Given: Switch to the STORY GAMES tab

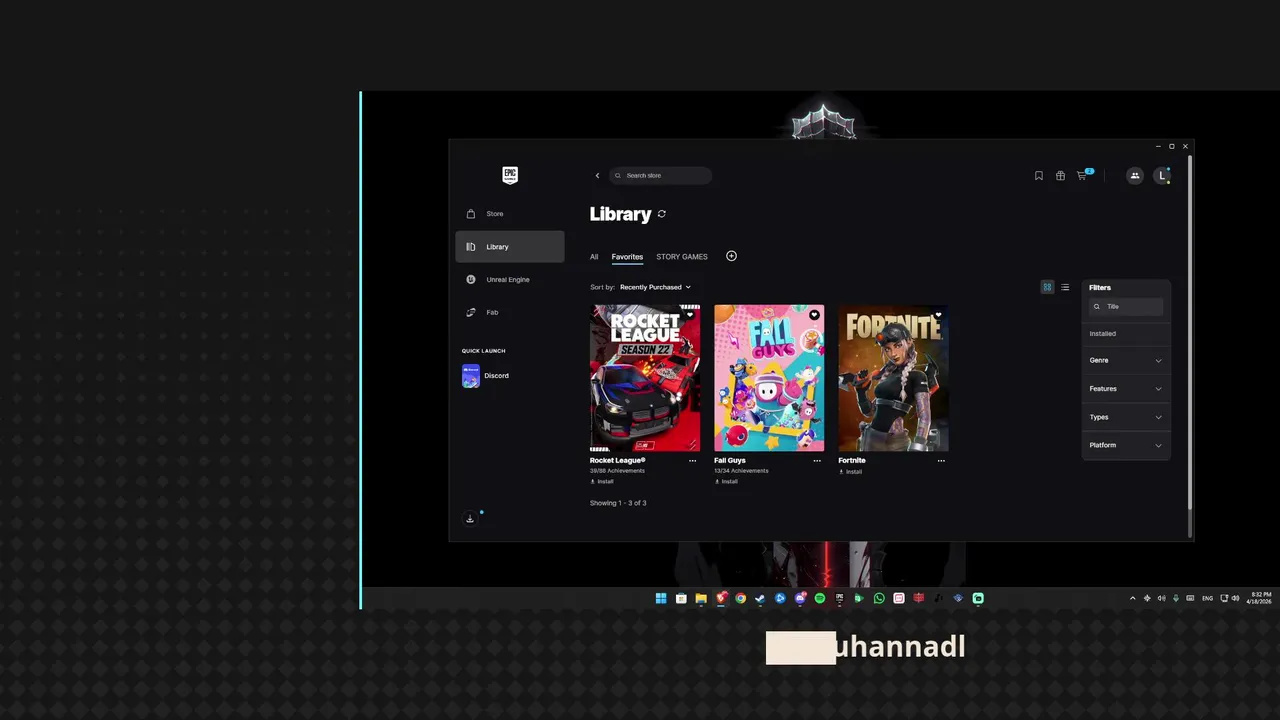Looking at the screenshot, I should click(x=682, y=257).
